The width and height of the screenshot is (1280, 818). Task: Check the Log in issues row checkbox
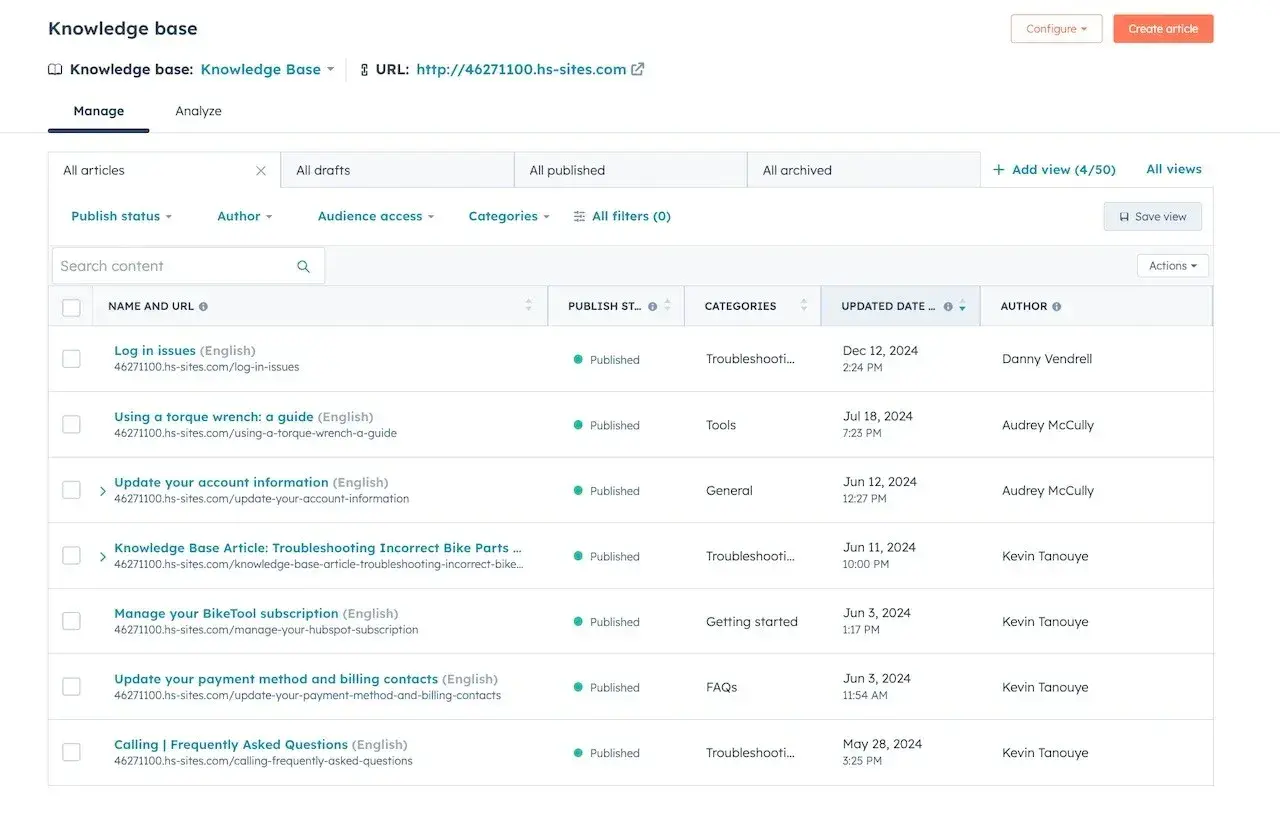coord(71,358)
